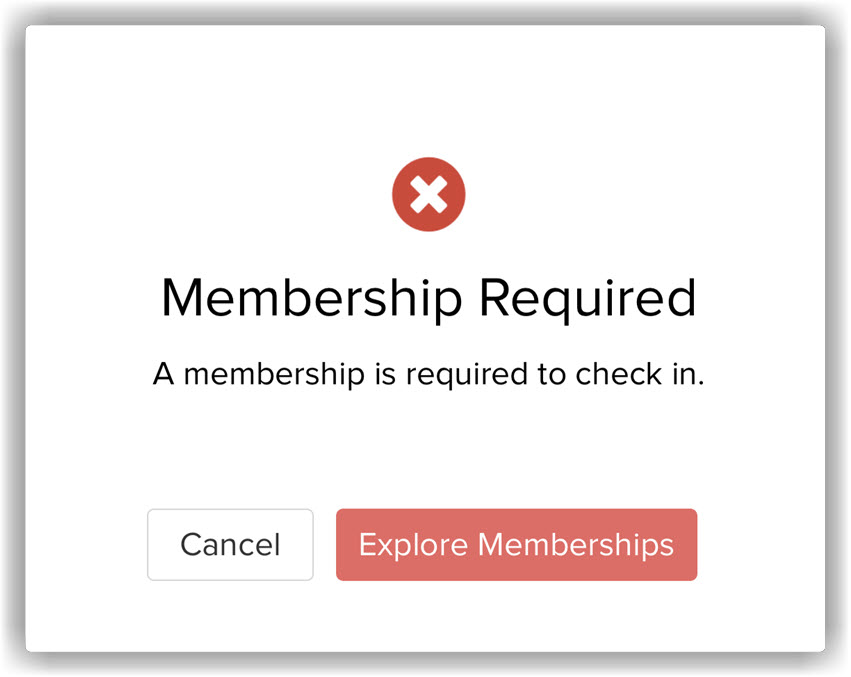Screen dimensions: 851x677
Task: Click the word Required in the title
Action: (x=588, y=298)
